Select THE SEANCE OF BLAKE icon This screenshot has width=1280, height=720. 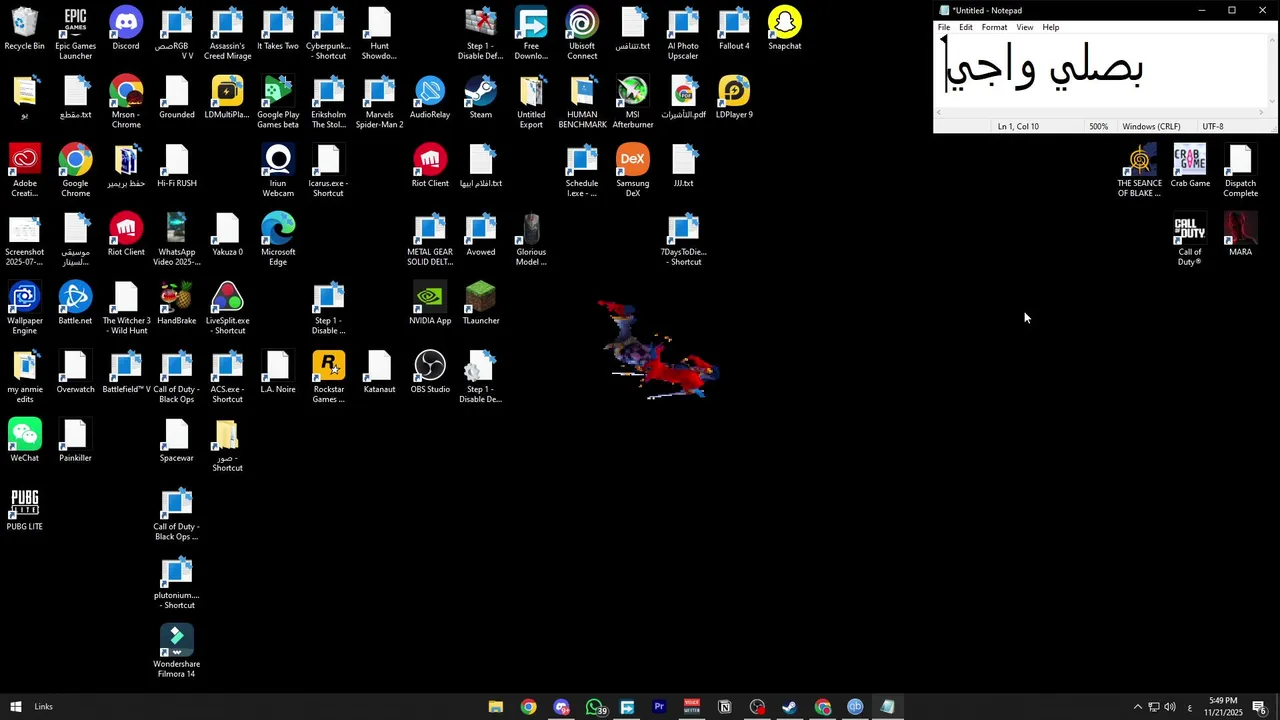1140,170
